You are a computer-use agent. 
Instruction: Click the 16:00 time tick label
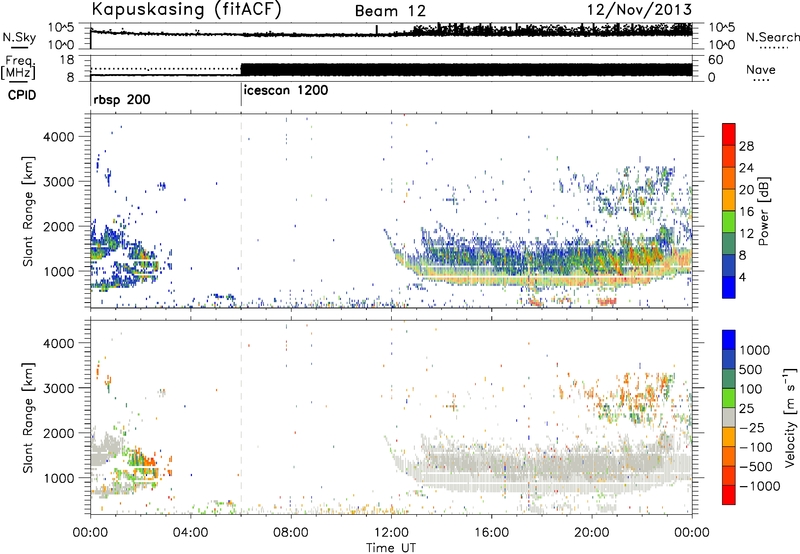pos(491,533)
